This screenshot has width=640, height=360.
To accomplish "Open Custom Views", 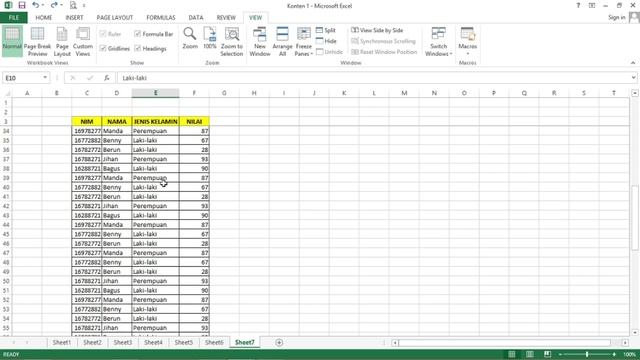I will click(83, 41).
